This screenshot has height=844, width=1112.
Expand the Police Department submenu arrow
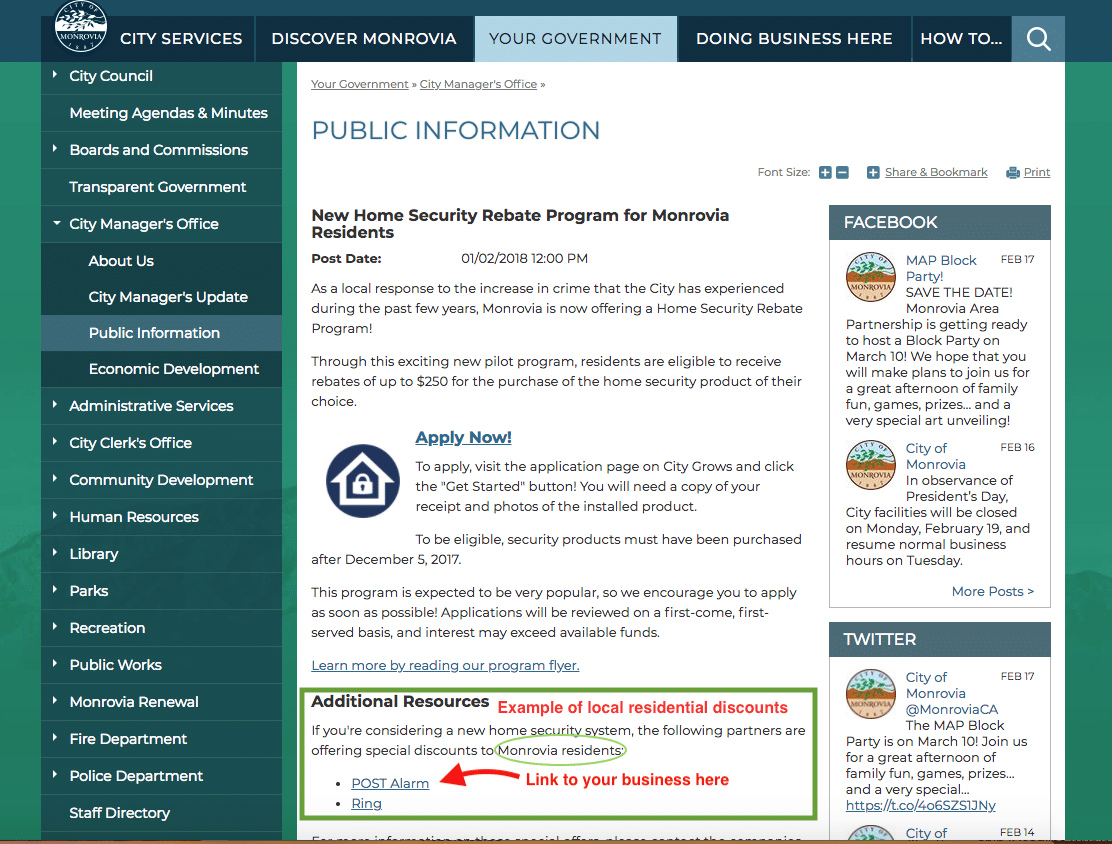pyautogui.click(x=55, y=775)
